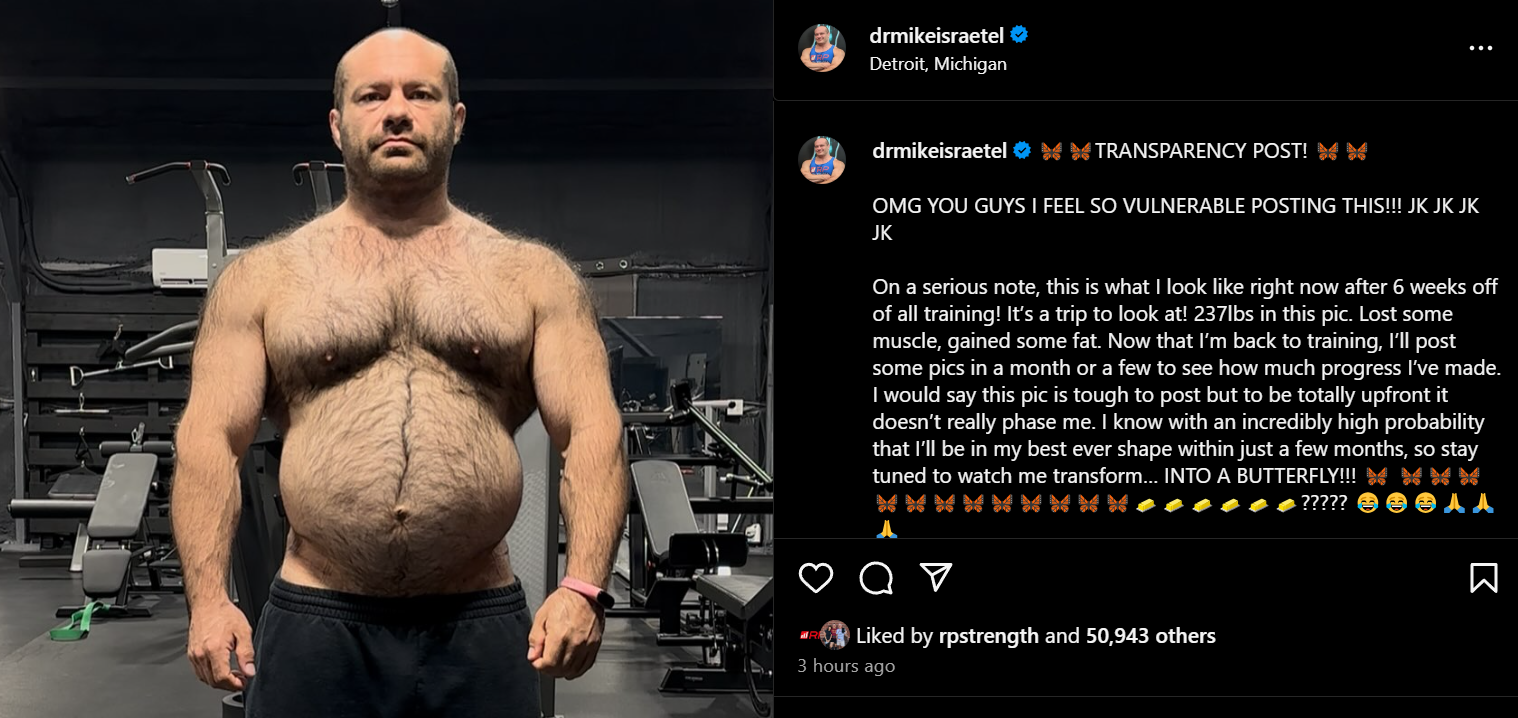This screenshot has width=1518, height=718.
Task: View the list of 50,943 others who liked
Action: (x=1151, y=636)
